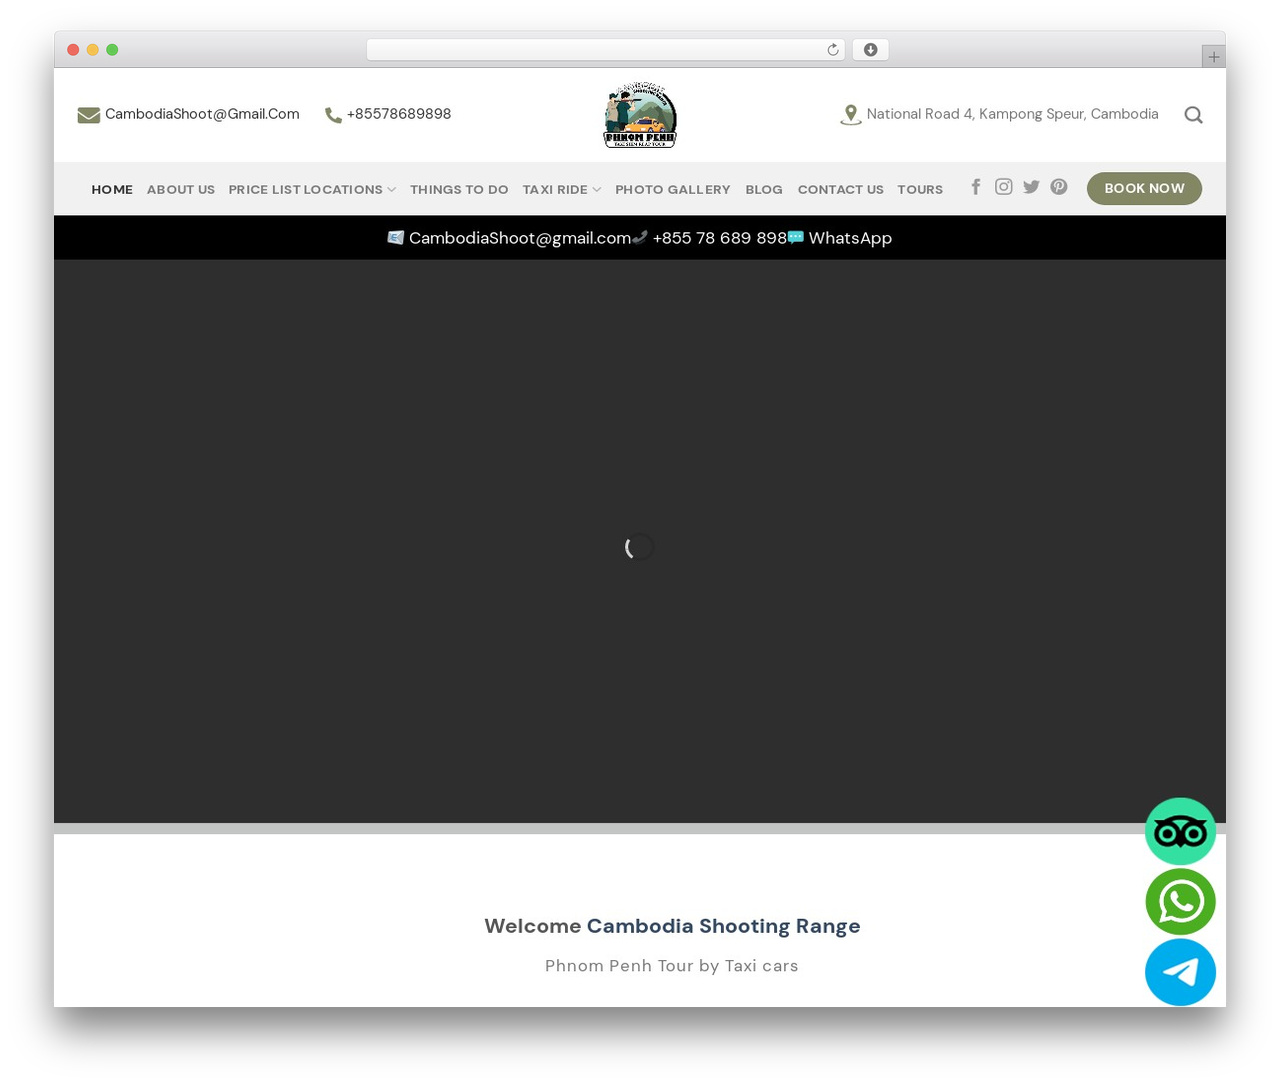Open the Instagram icon in navigation bar
The height and width of the screenshot is (1084, 1280).
pyautogui.click(x=1004, y=187)
